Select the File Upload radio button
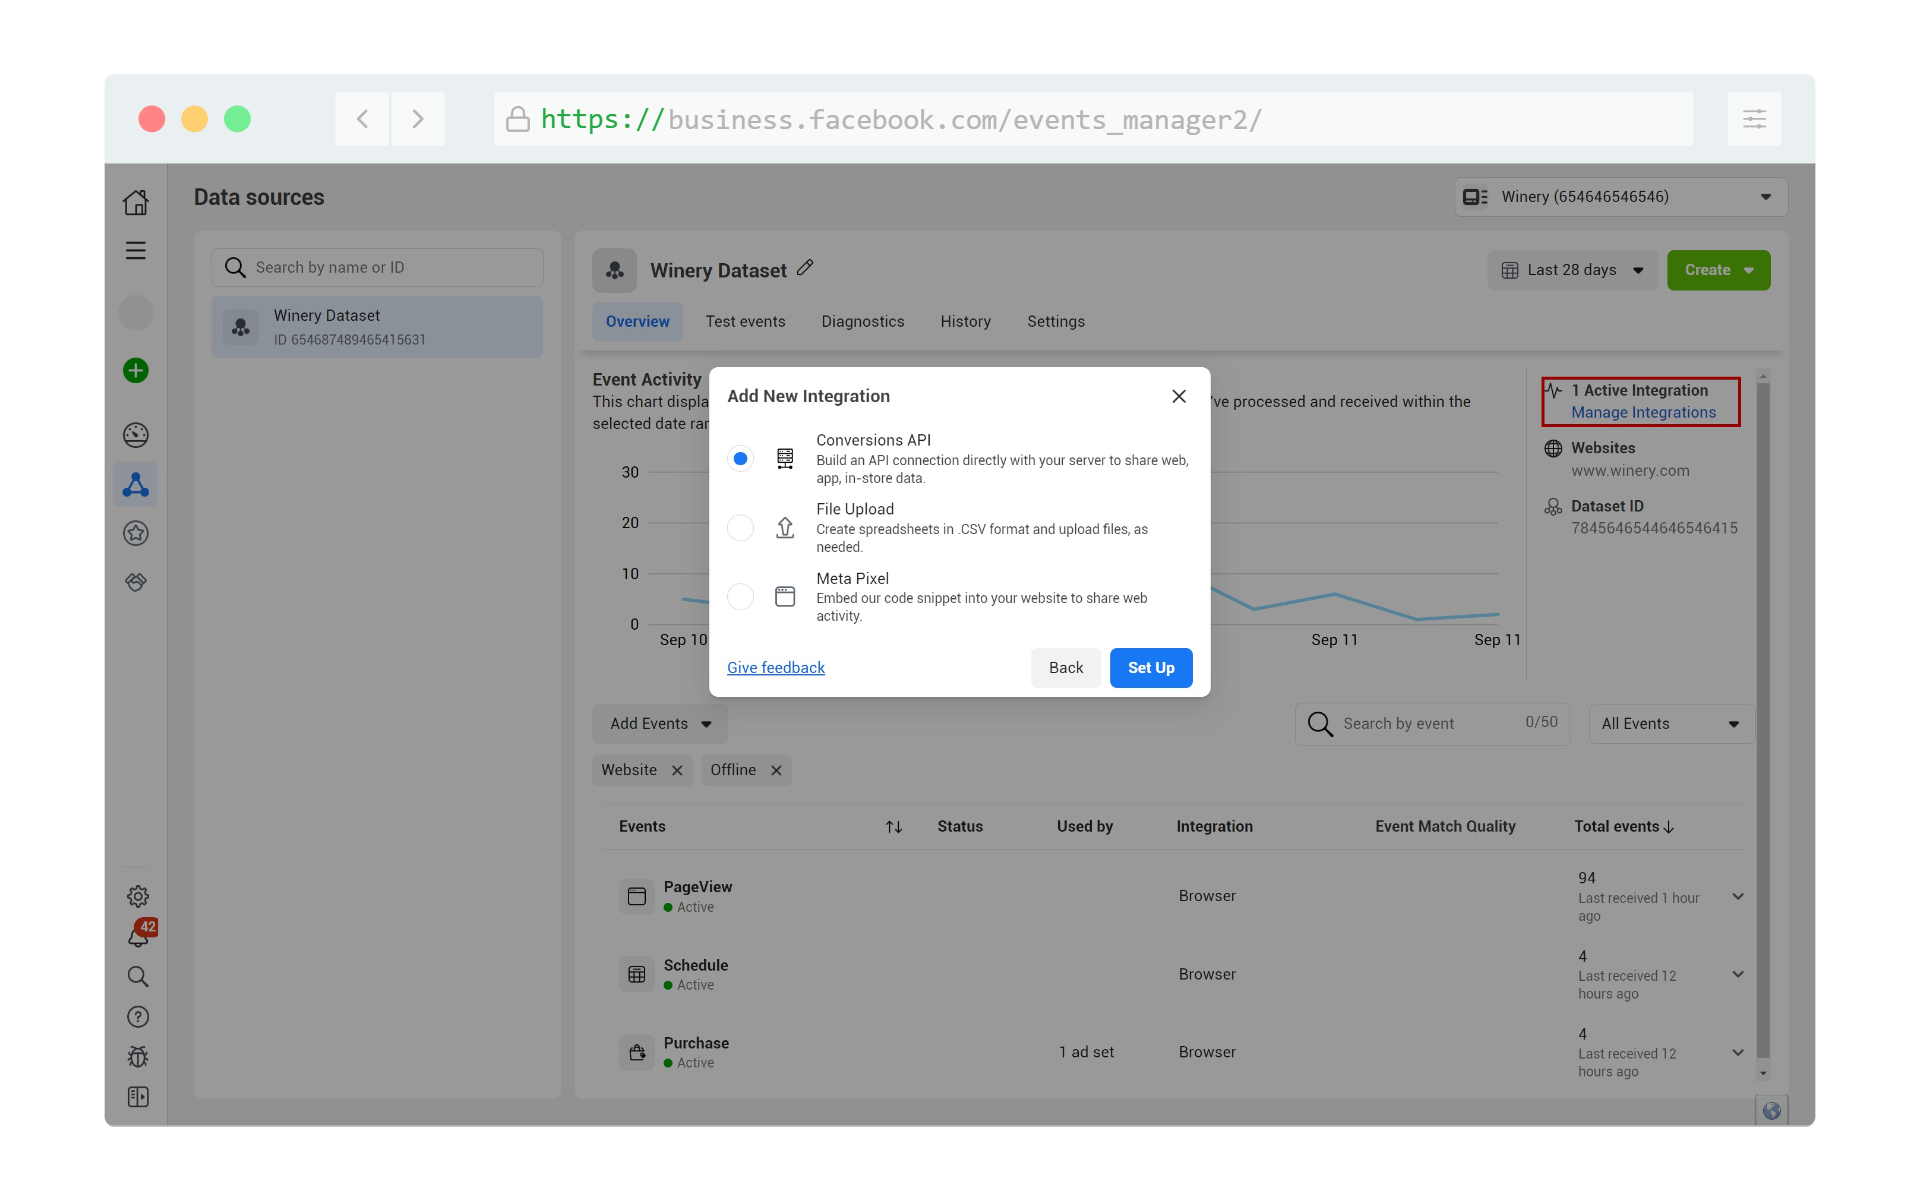Screen dimensions: 1920x1200 tap(740, 527)
